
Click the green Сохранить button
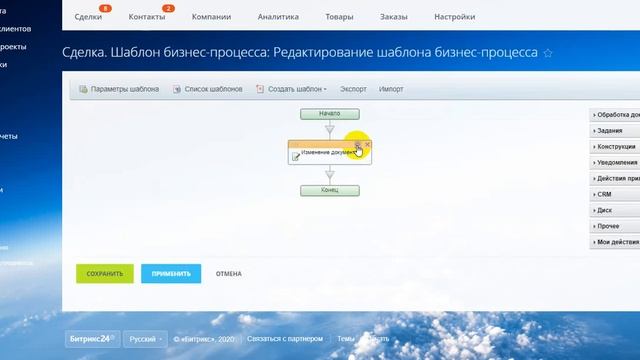click(105, 273)
